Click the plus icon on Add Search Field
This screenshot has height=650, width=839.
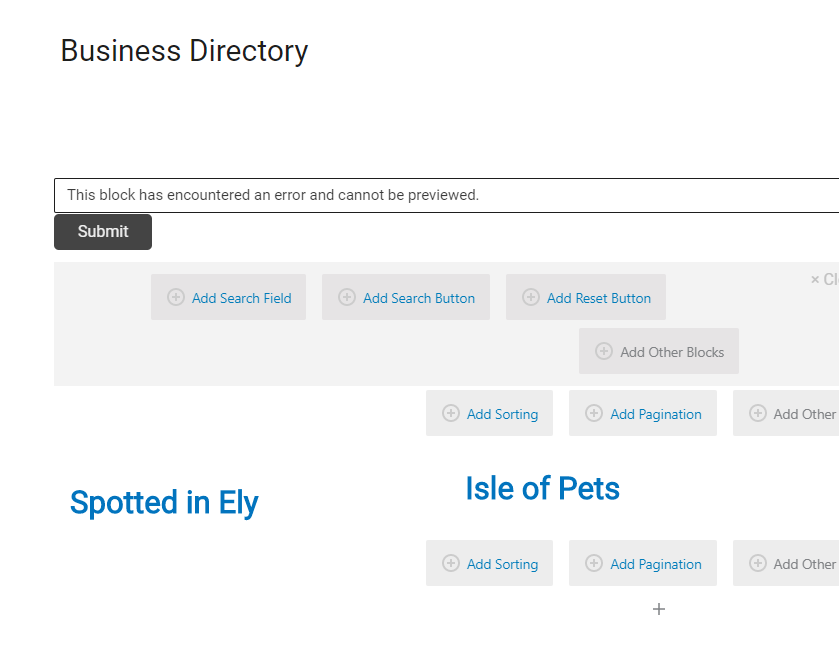(176, 297)
